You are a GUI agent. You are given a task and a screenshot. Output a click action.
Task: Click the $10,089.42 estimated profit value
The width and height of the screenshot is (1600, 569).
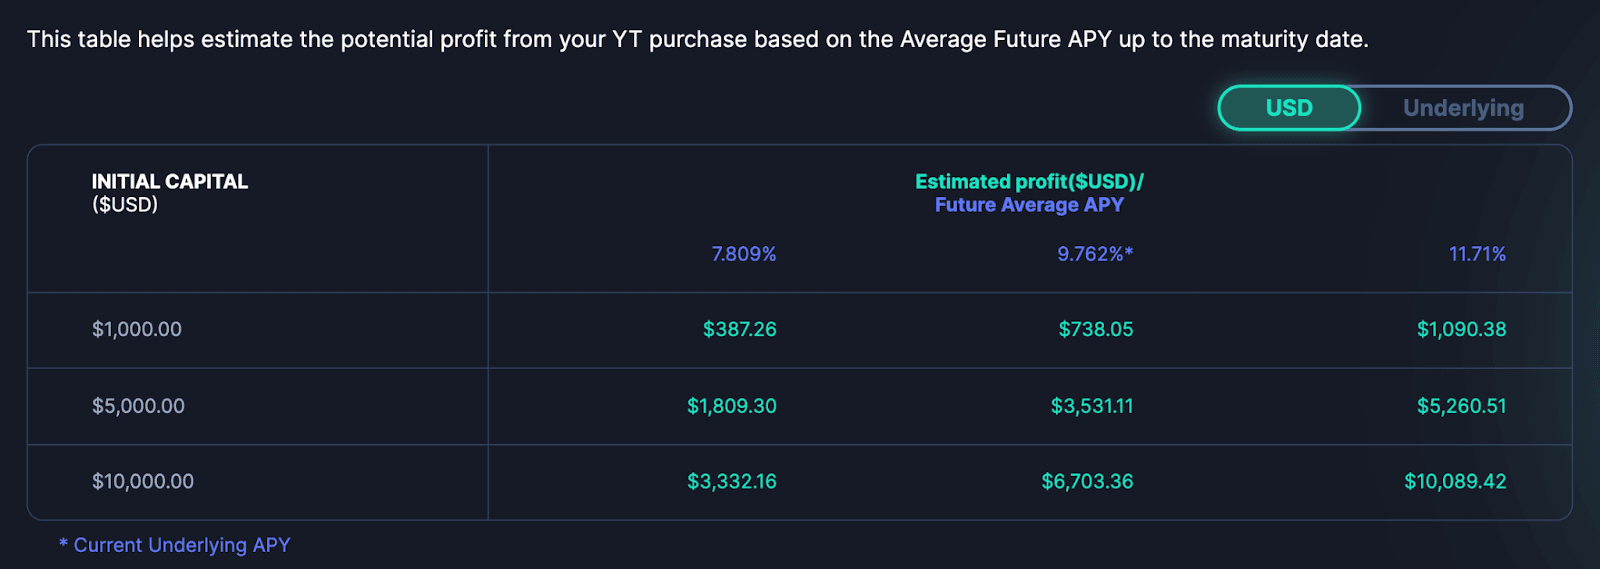1455,481
